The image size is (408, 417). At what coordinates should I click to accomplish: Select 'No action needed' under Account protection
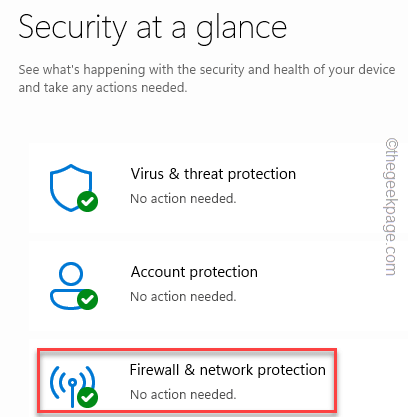183,297
